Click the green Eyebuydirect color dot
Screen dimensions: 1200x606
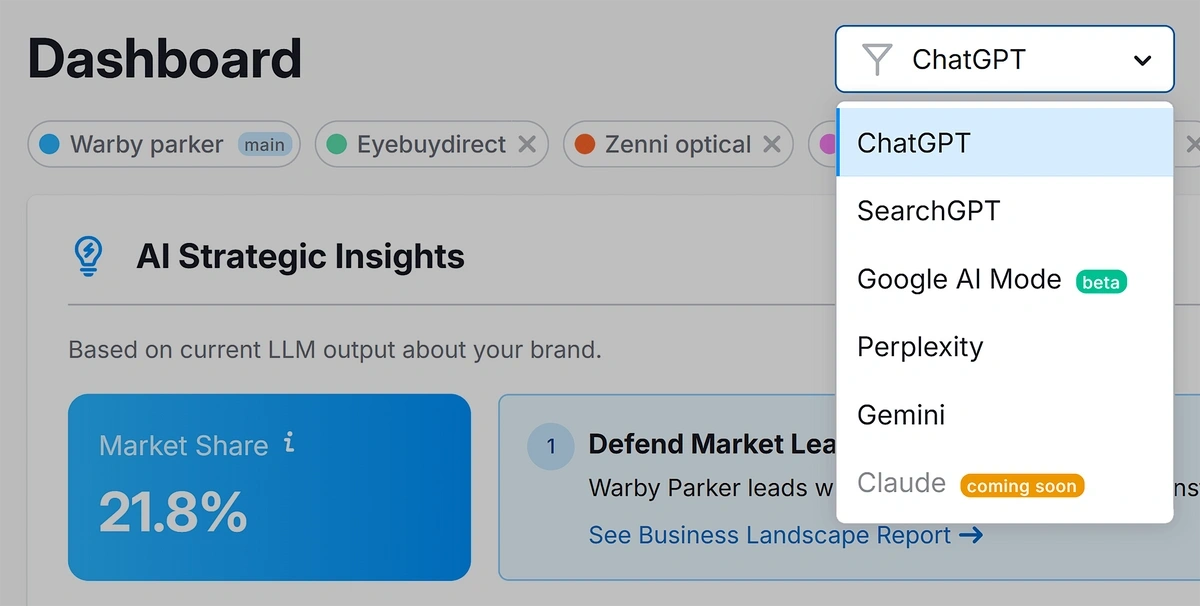337,144
